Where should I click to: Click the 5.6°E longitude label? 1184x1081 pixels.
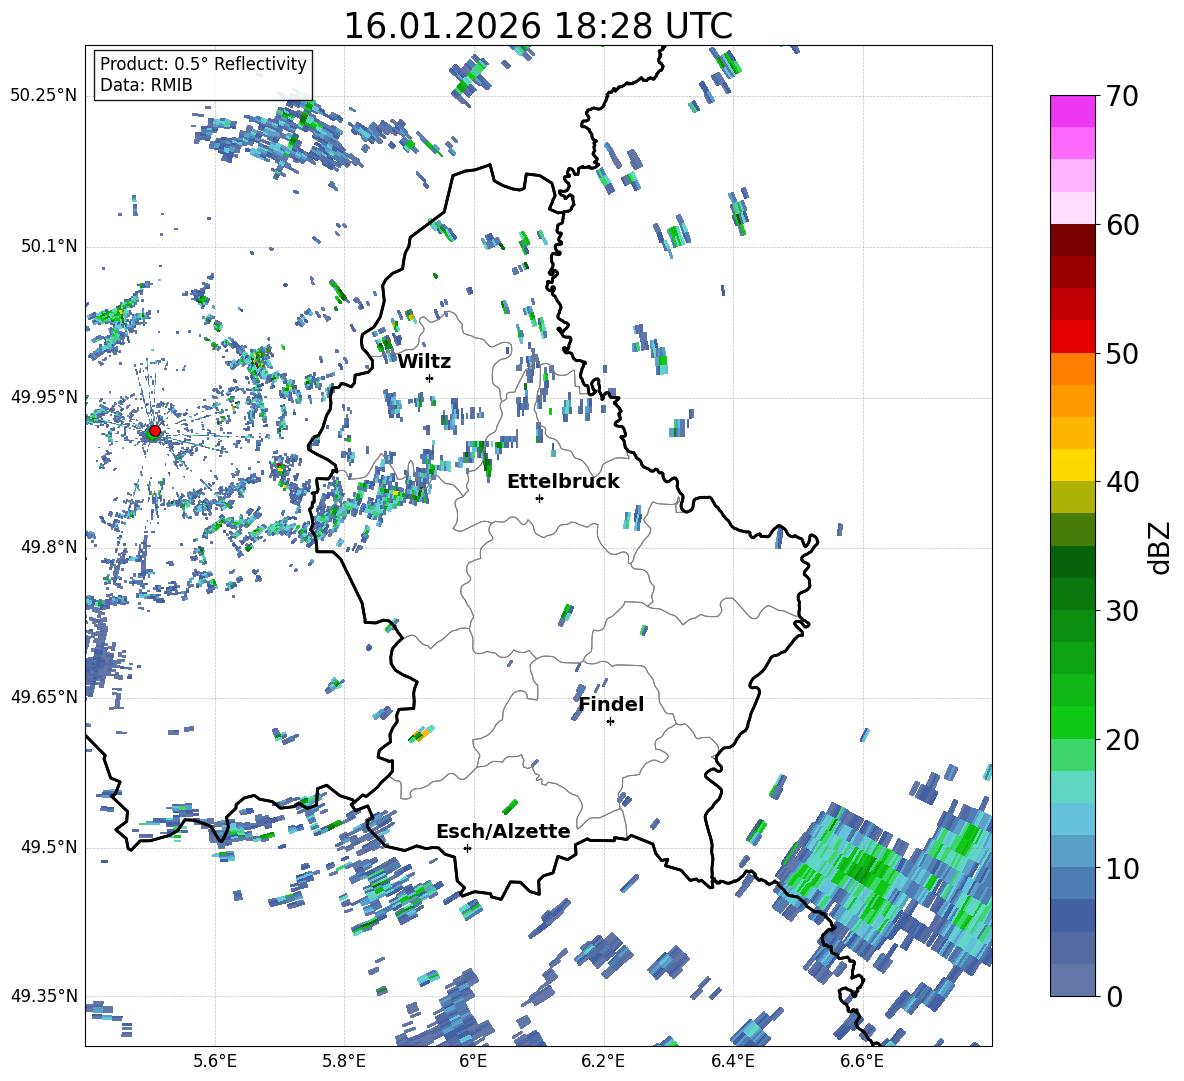(214, 1061)
